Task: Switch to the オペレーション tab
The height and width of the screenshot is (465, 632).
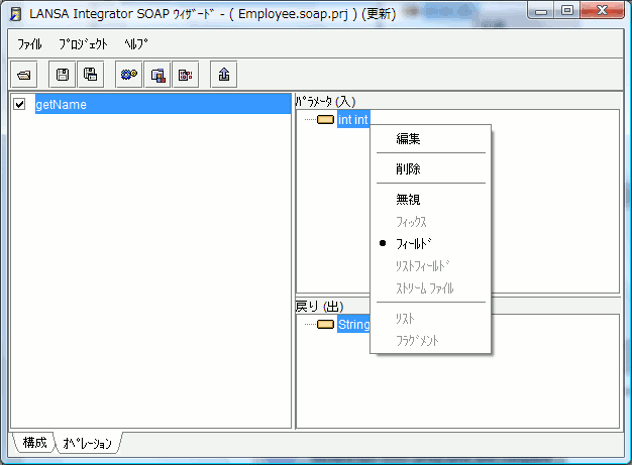Action: (x=87, y=443)
